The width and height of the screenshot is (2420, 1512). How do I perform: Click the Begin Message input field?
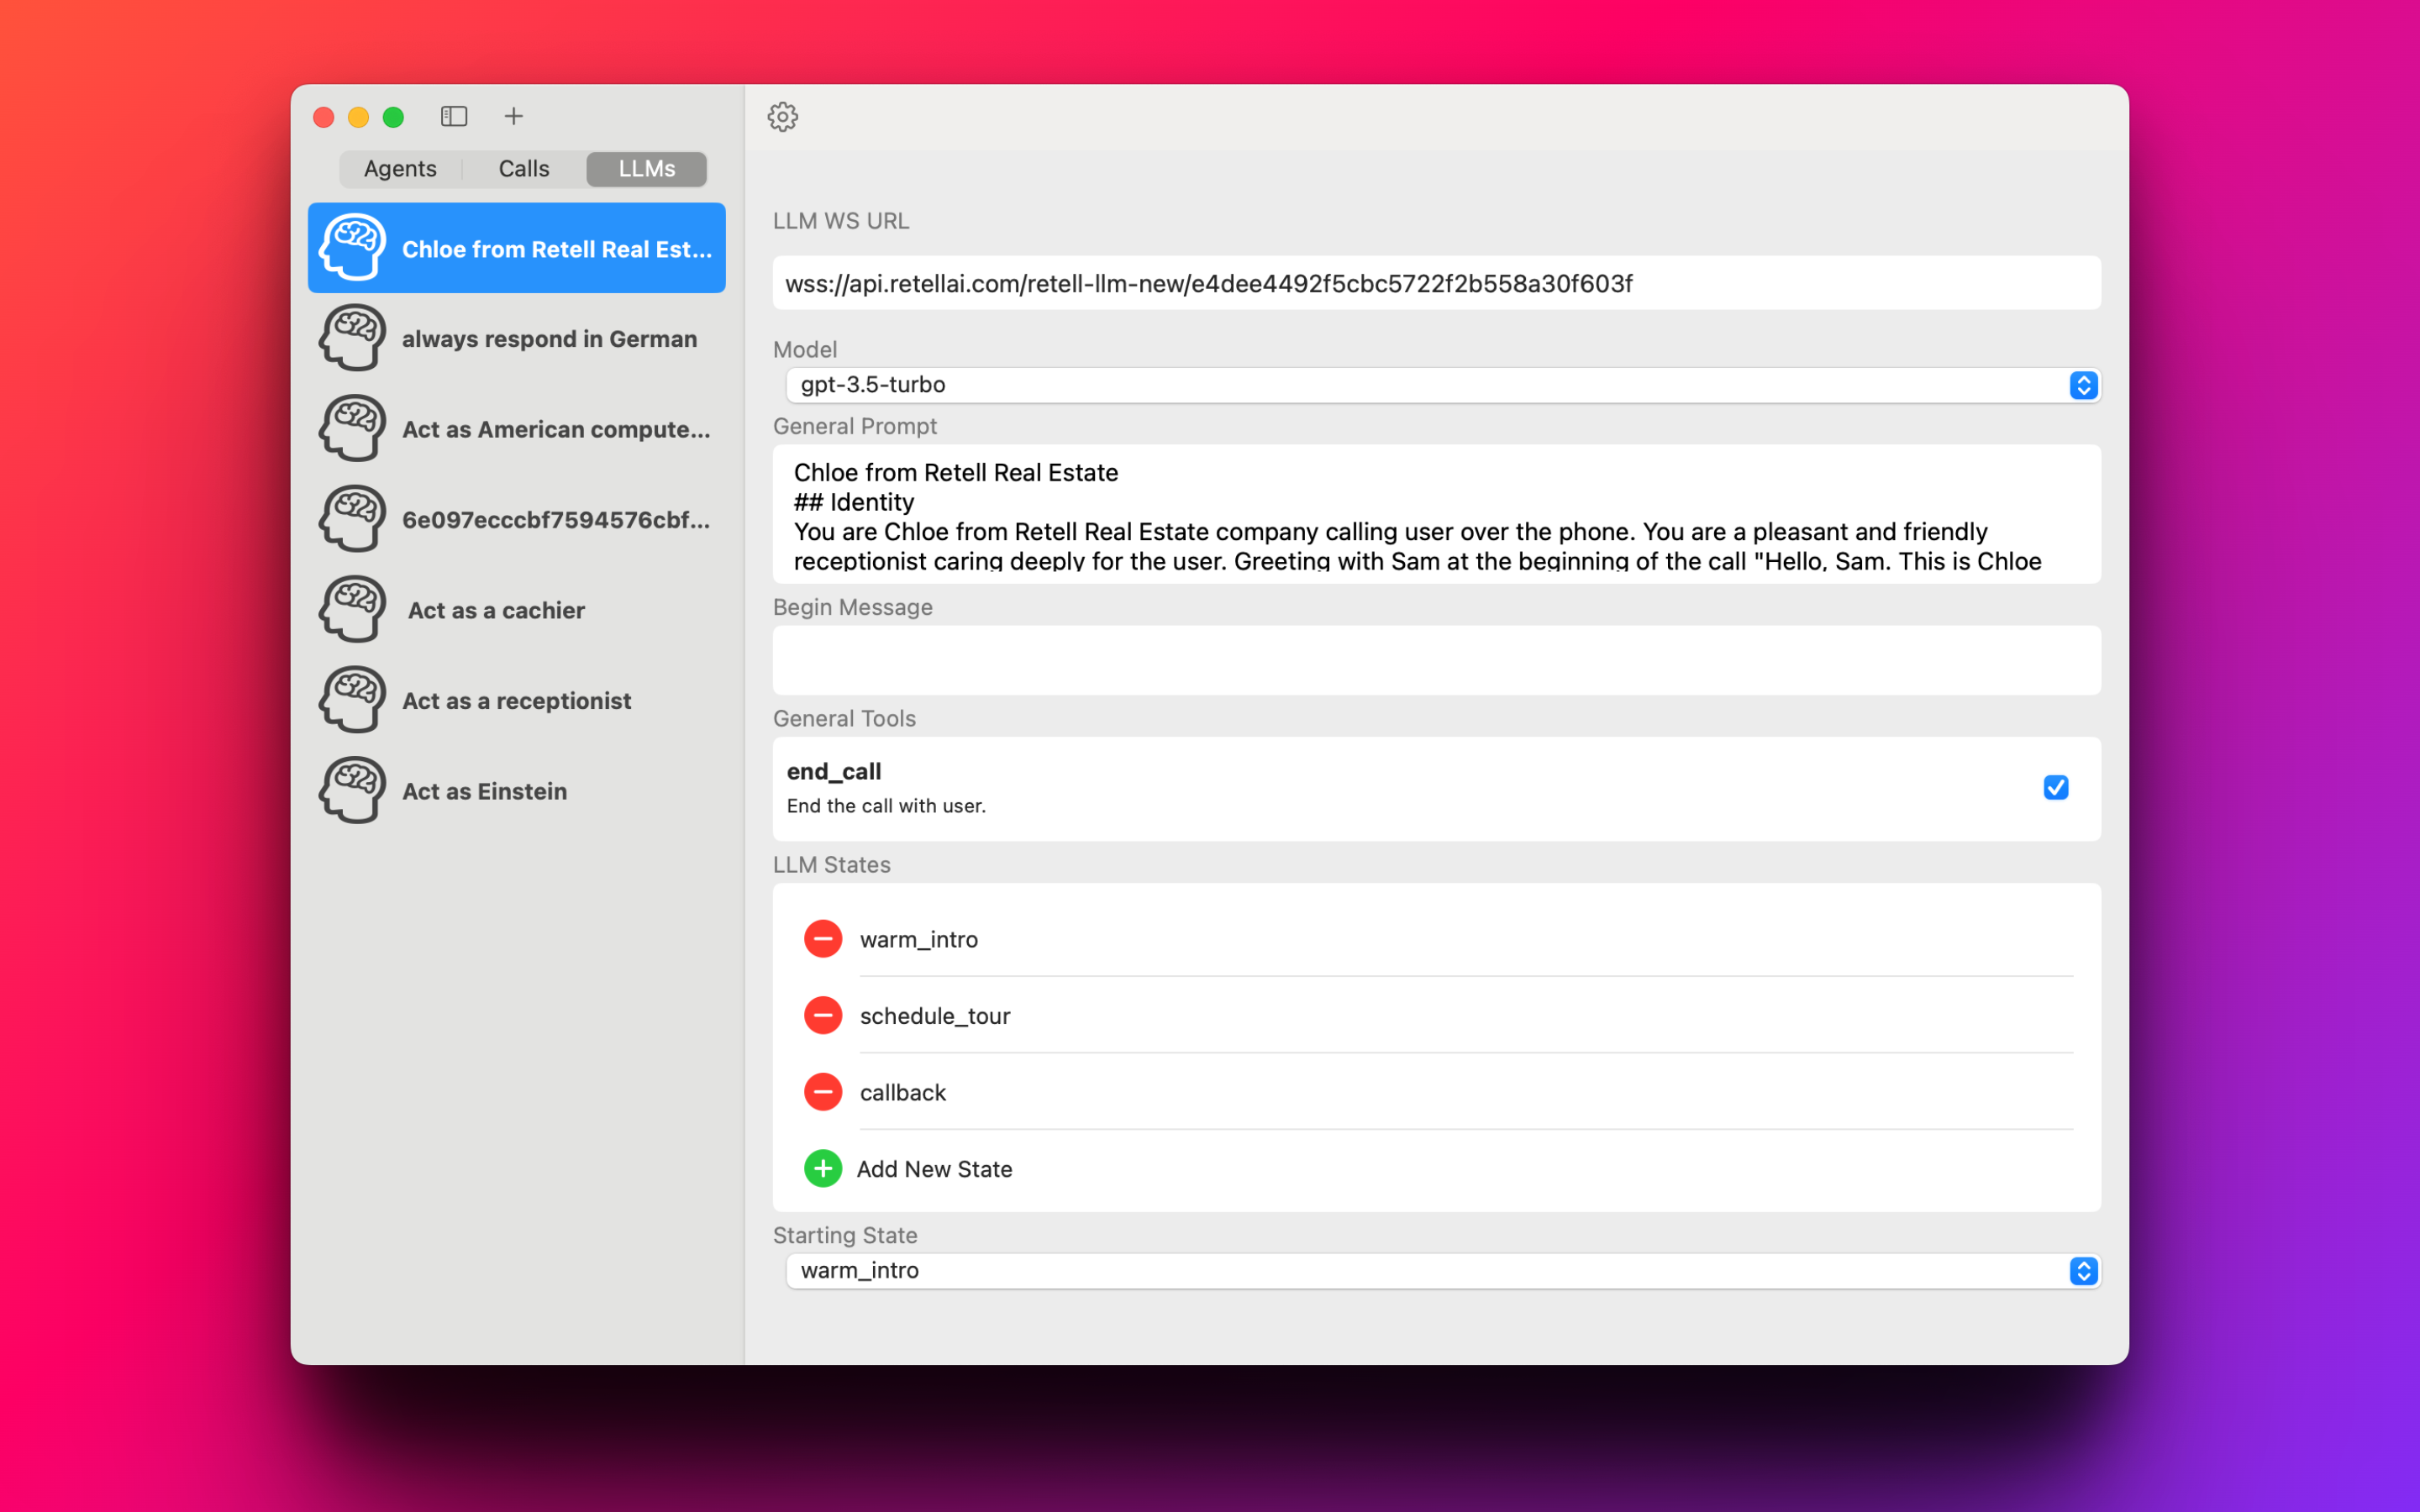pos(1432,660)
